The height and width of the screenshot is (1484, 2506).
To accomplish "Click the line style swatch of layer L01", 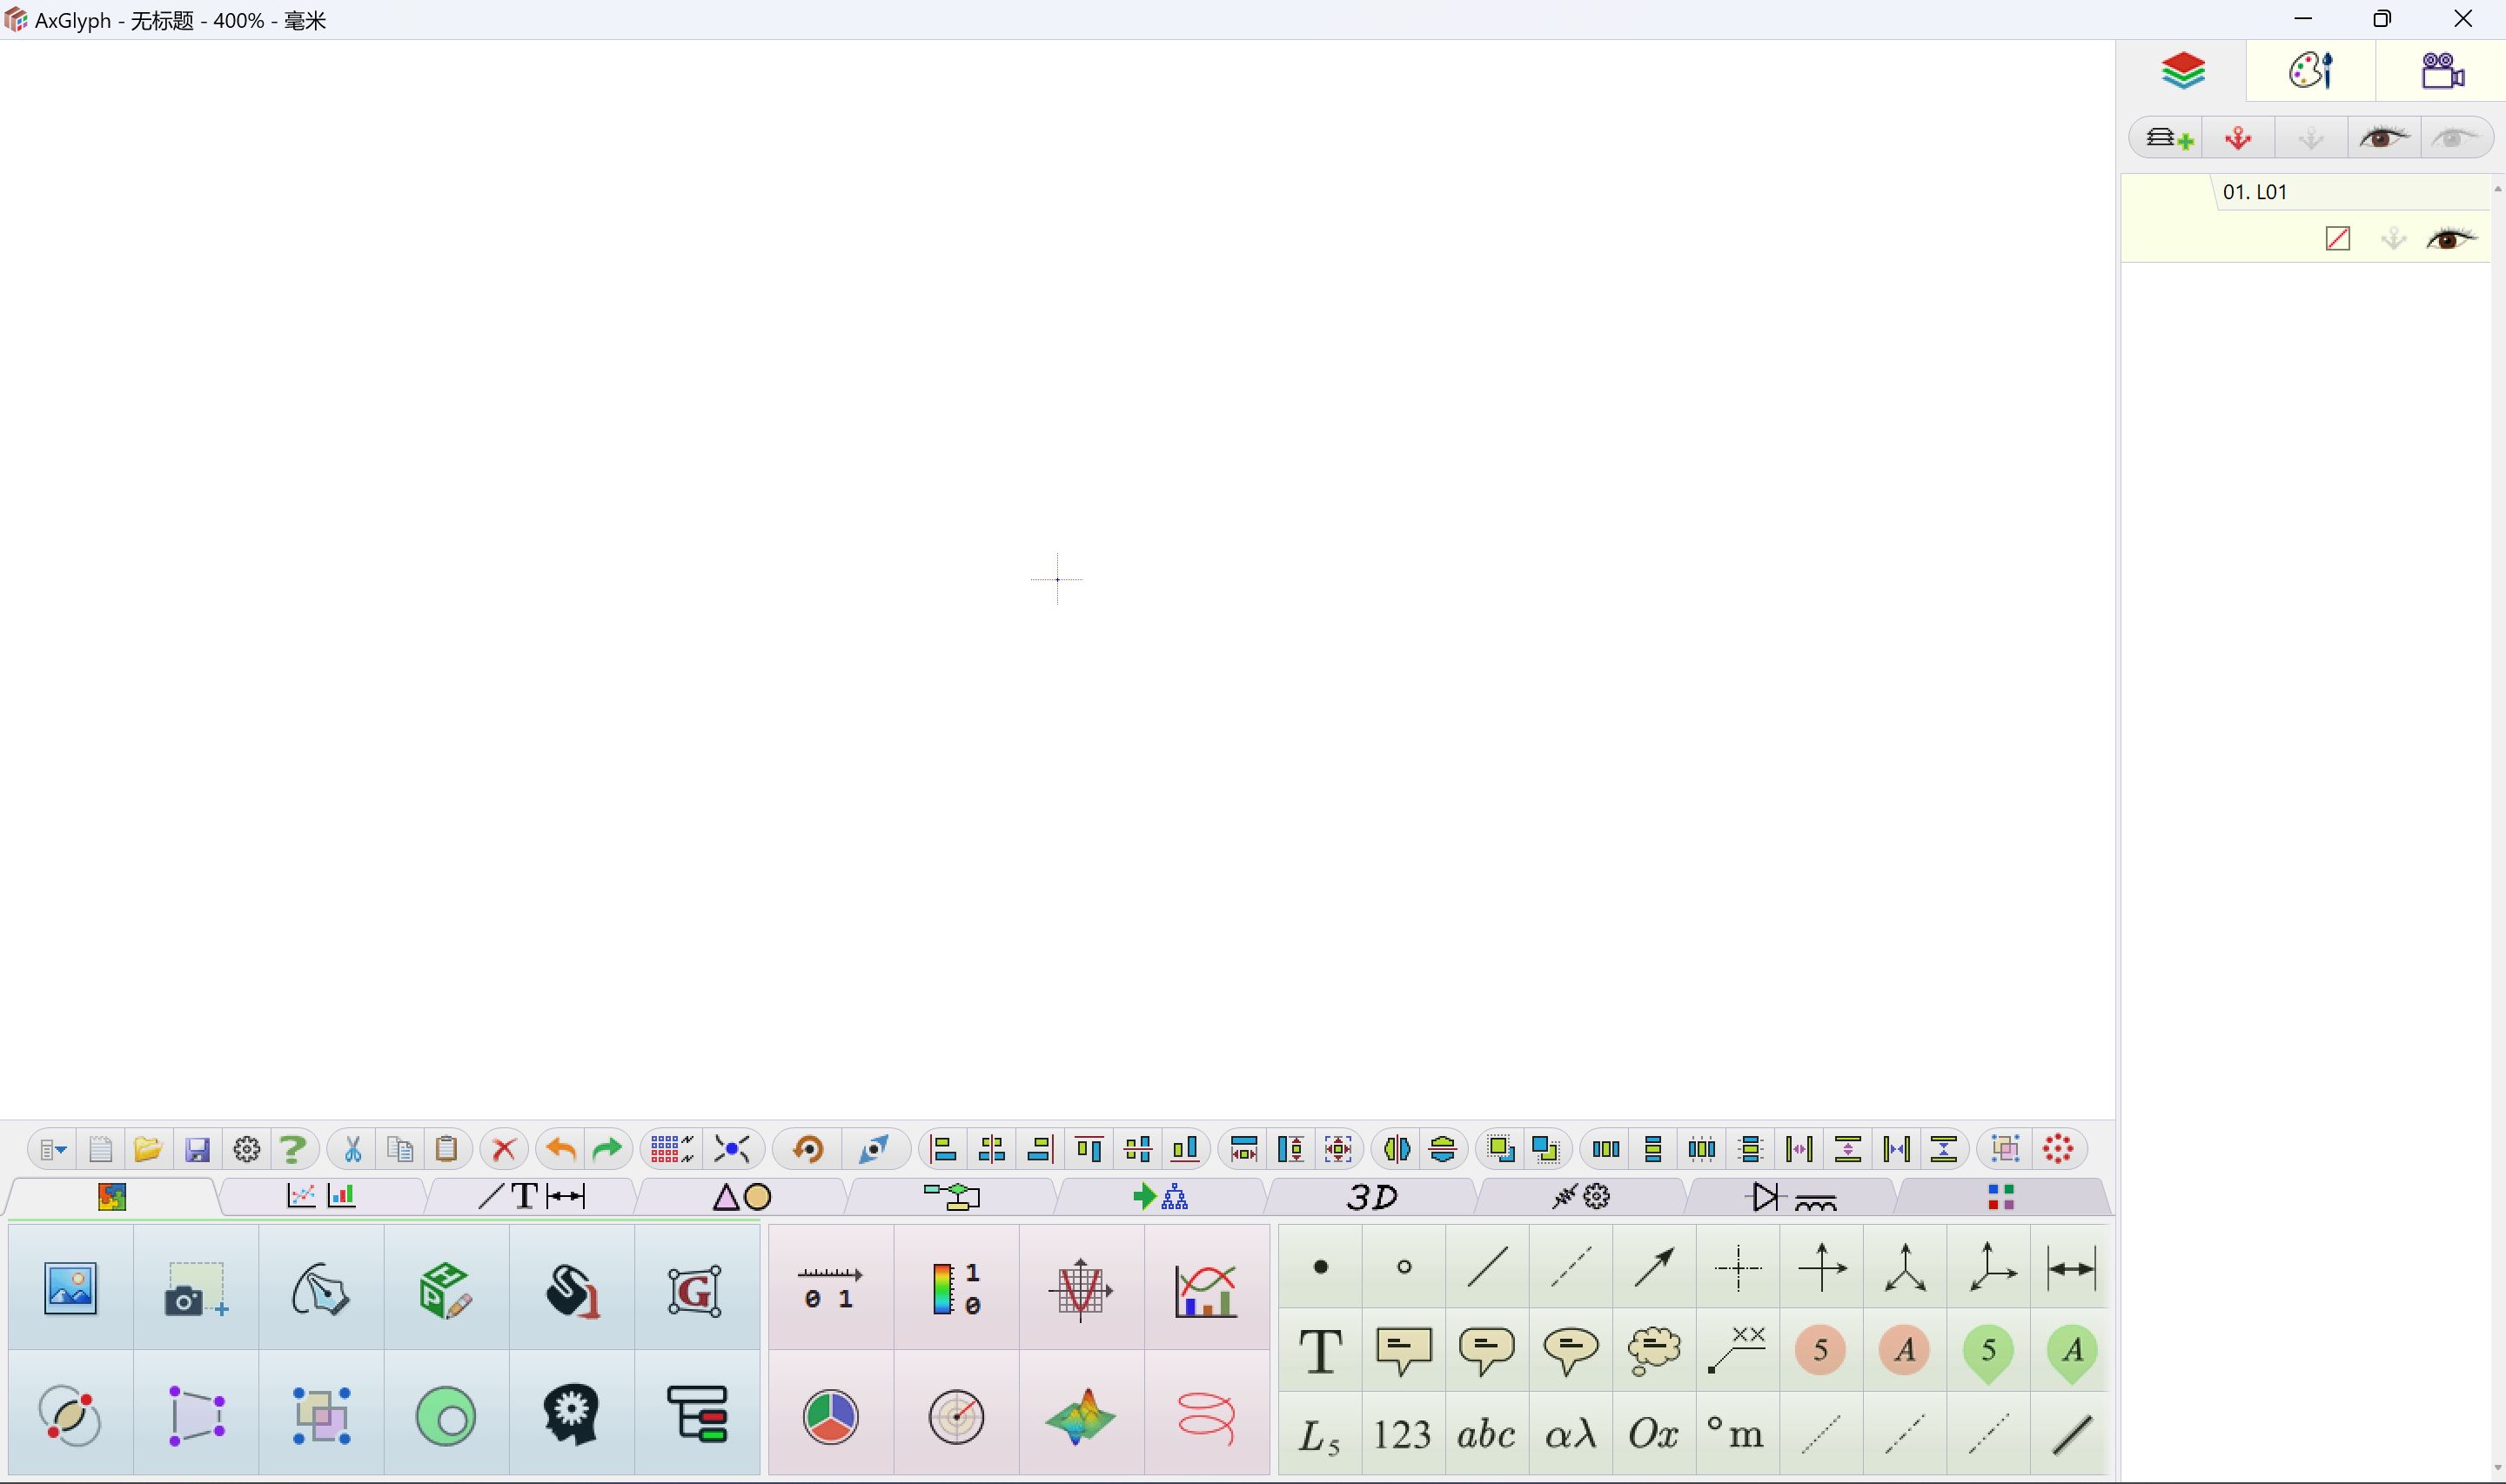I will click(x=2338, y=238).
